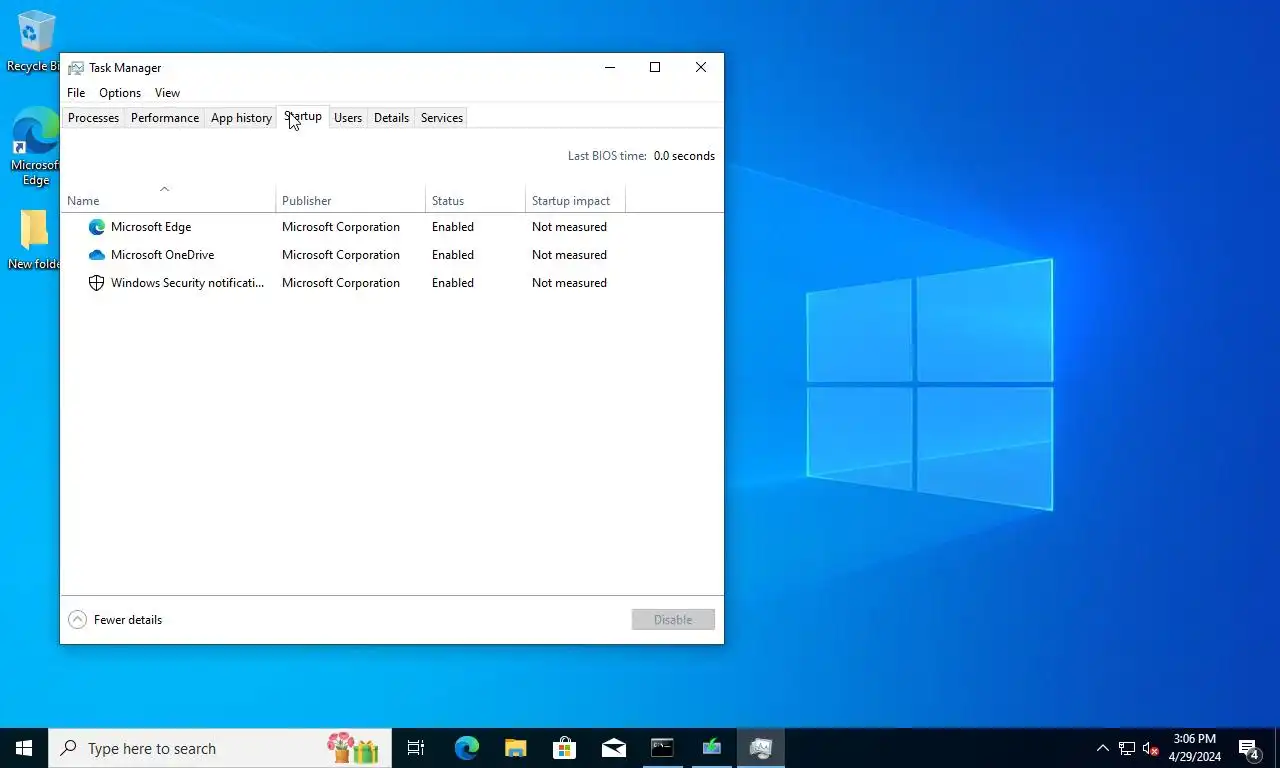Viewport: 1280px width, 768px height.
Task: Click Enabled status for Microsoft OneDrive
Action: [453, 255]
